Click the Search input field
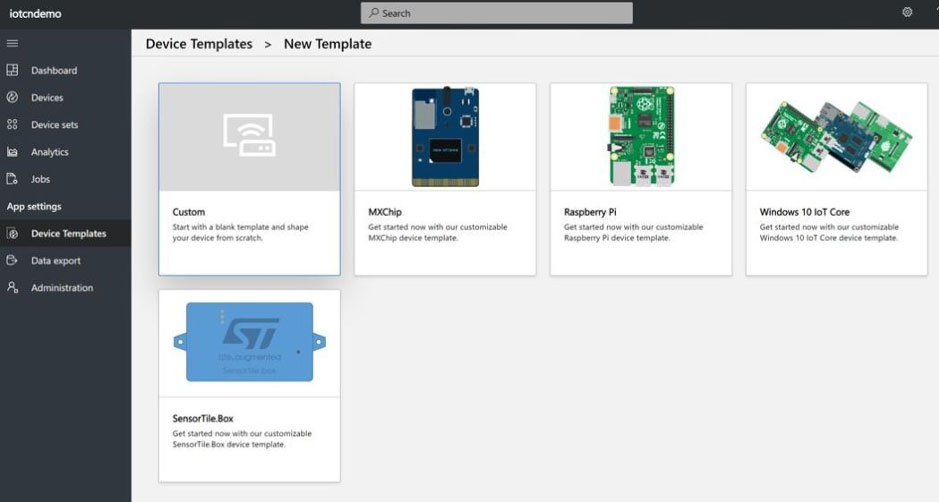 pos(497,13)
